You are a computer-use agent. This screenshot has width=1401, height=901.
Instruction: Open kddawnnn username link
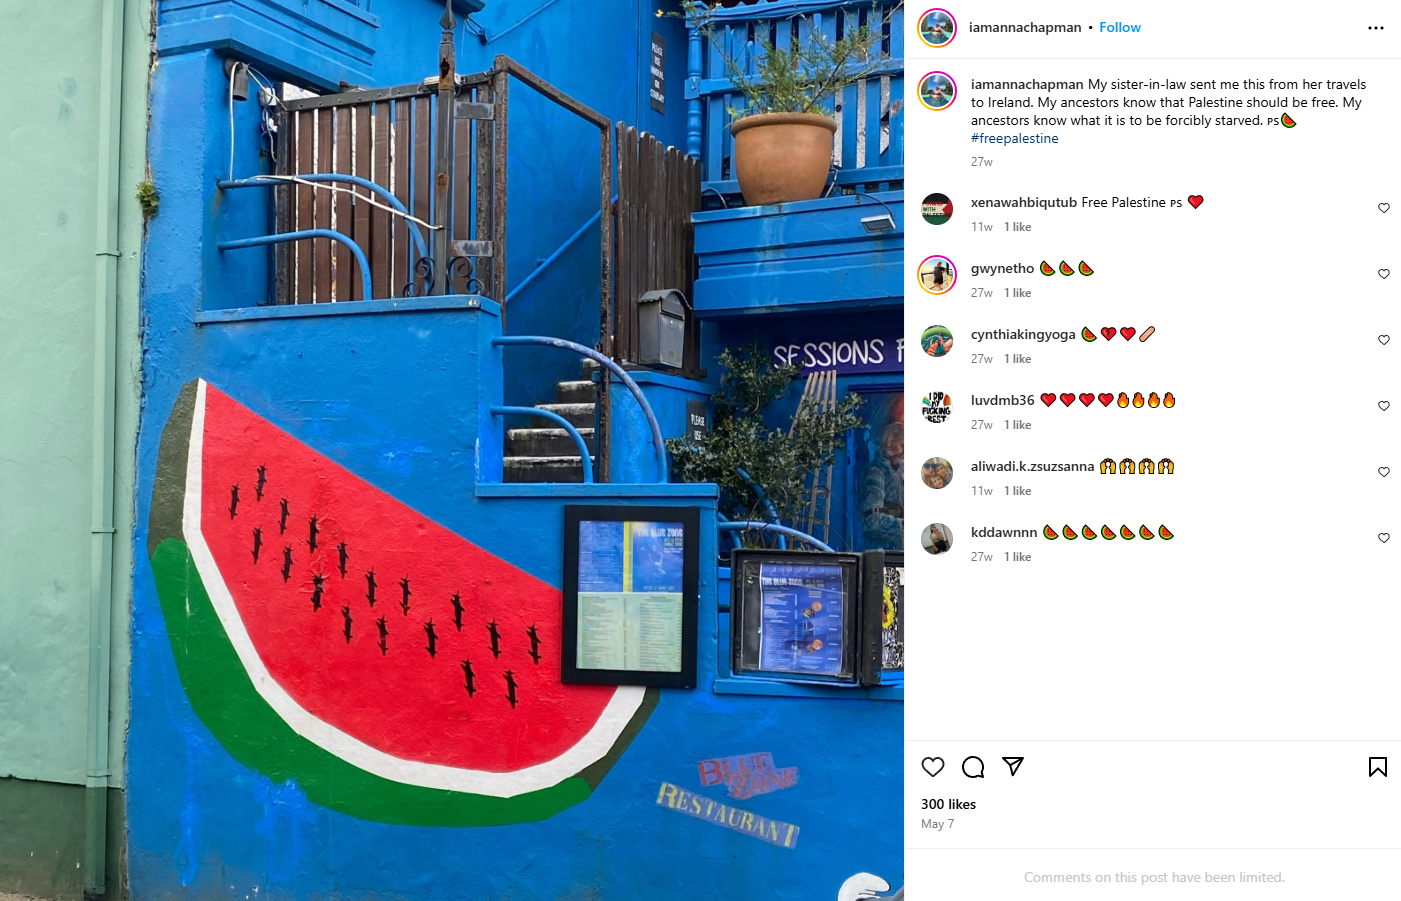click(1004, 533)
